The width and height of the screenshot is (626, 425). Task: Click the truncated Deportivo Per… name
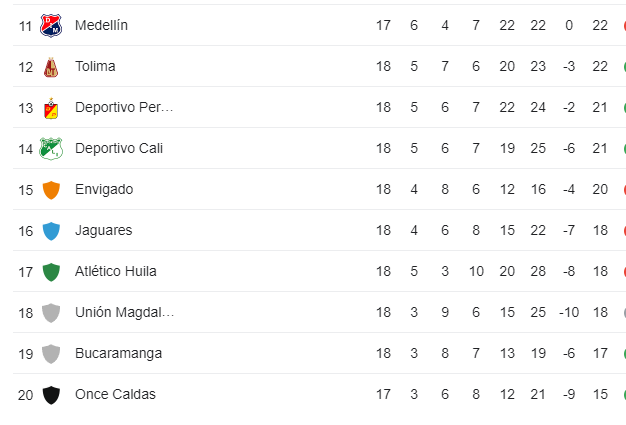click(x=124, y=107)
